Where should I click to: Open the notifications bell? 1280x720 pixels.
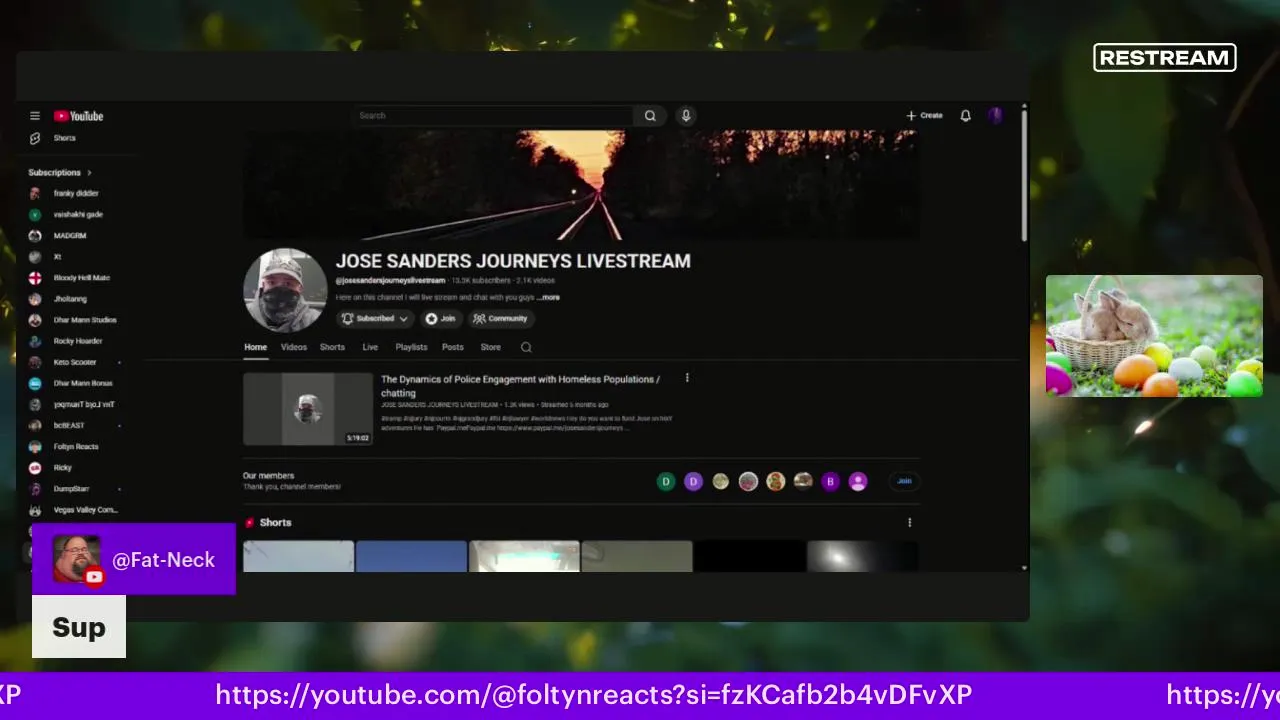pos(965,116)
